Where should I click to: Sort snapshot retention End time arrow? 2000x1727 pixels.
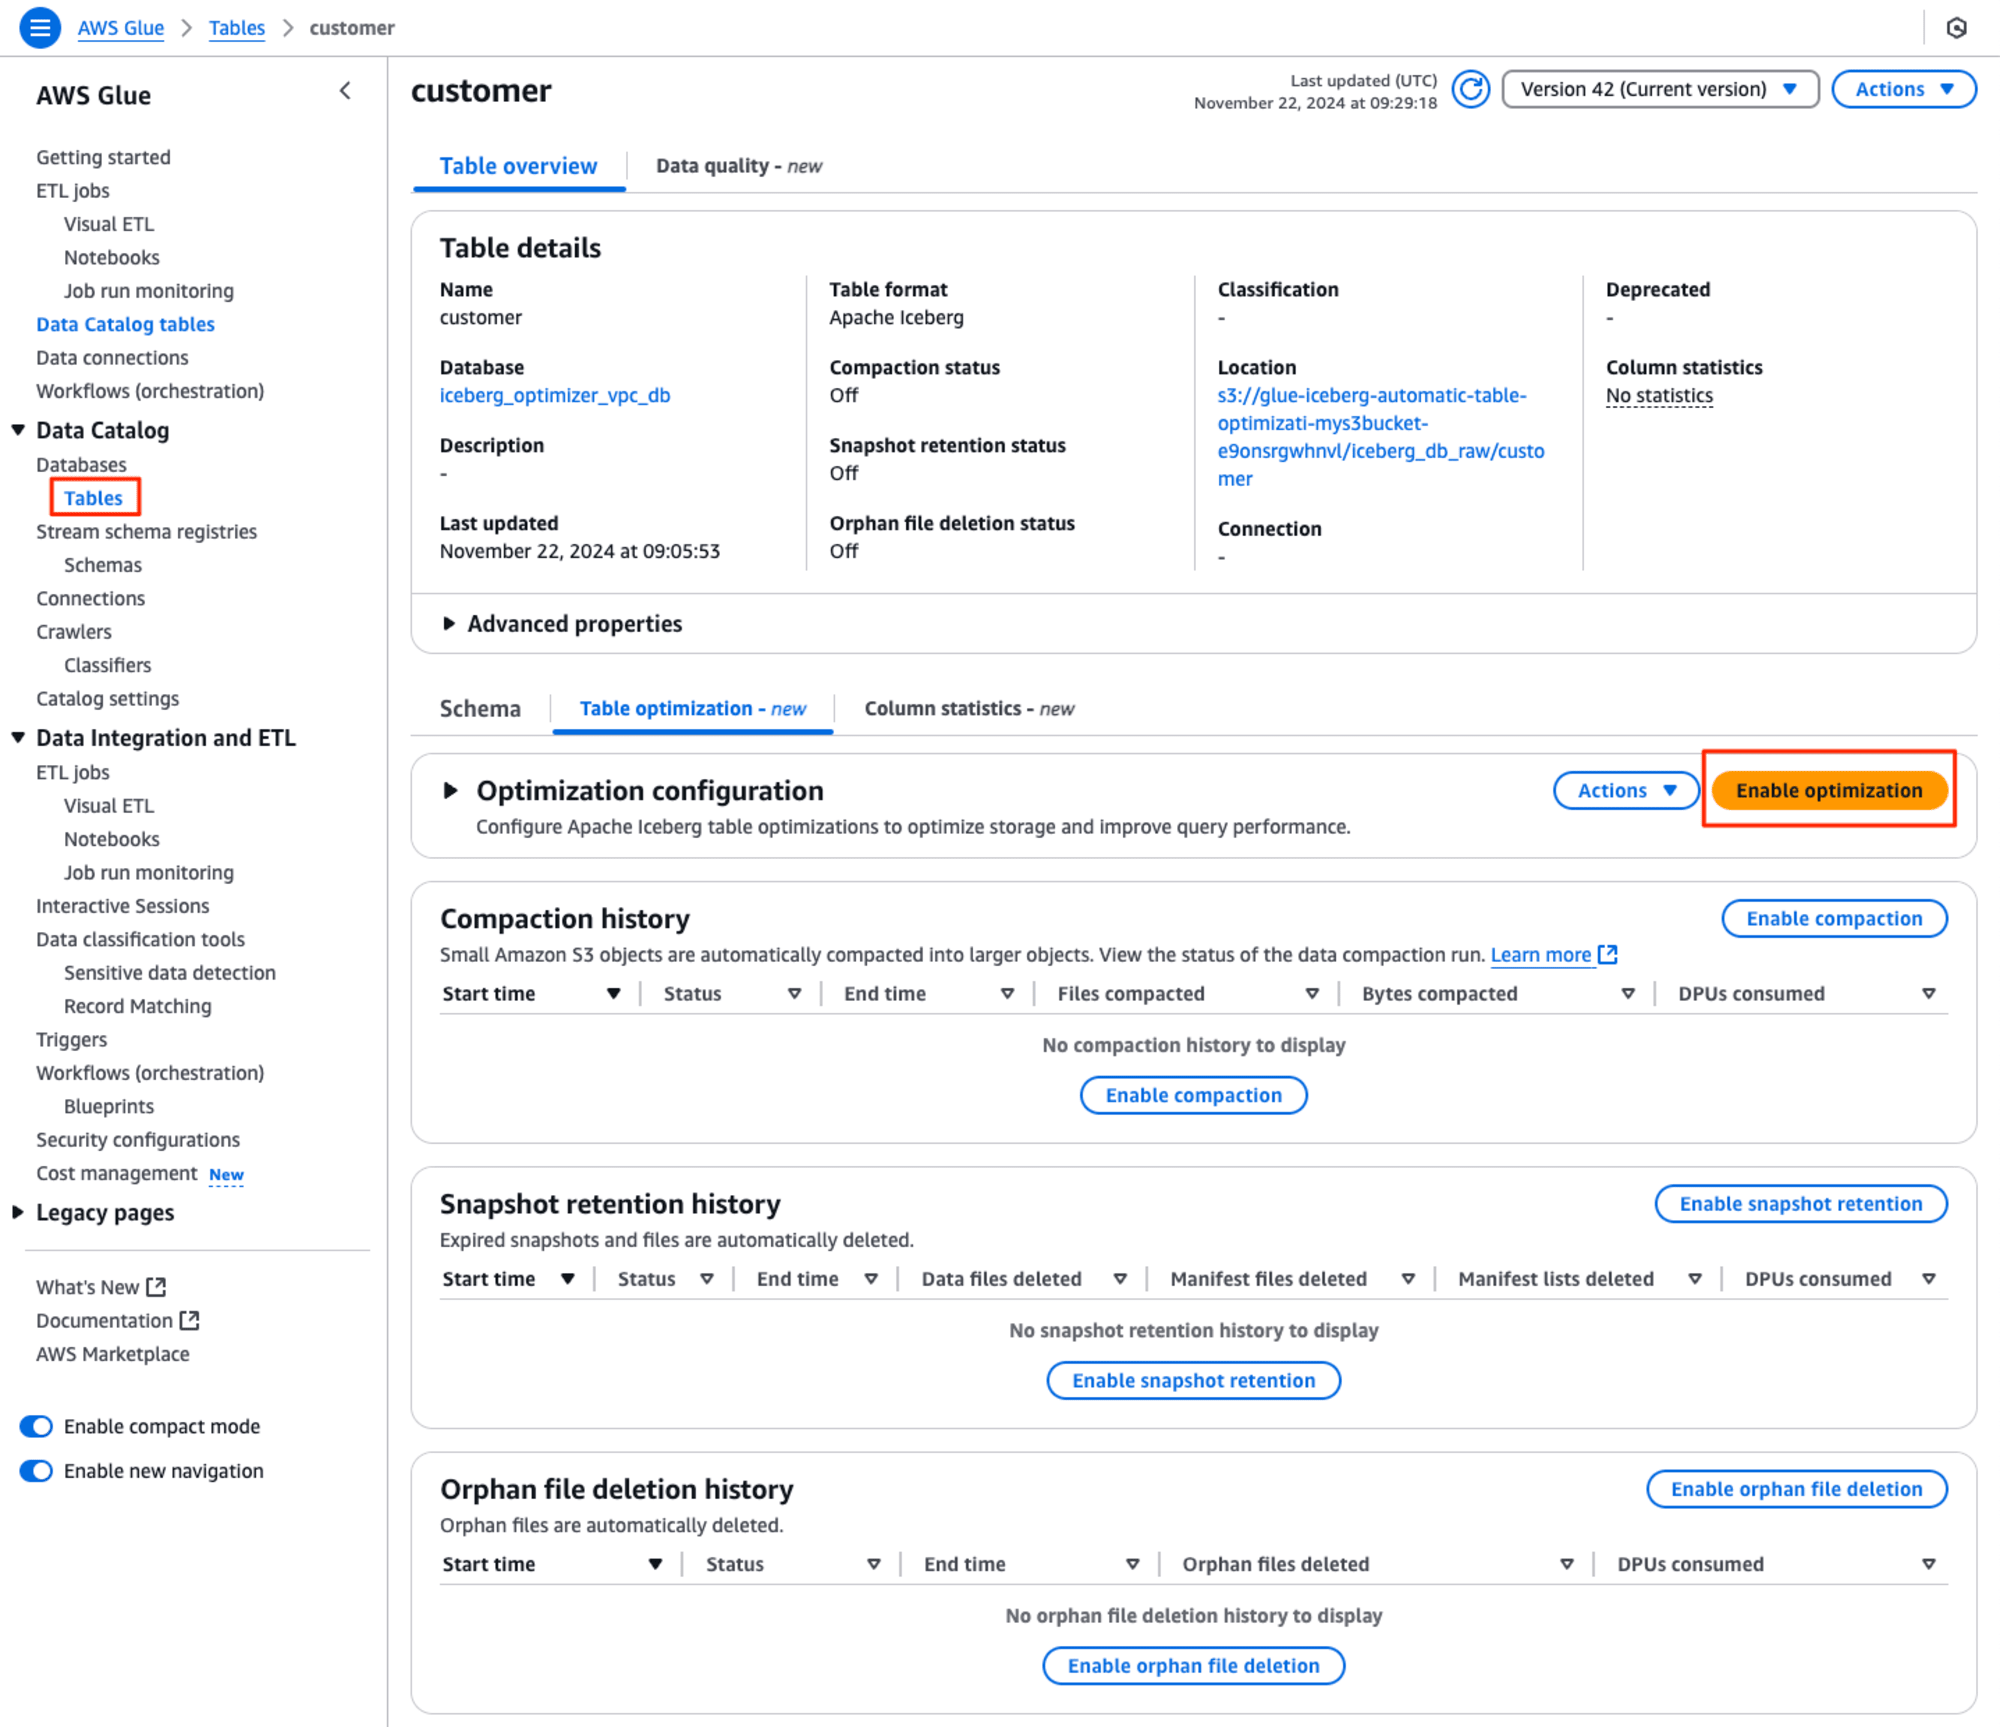tap(871, 1278)
